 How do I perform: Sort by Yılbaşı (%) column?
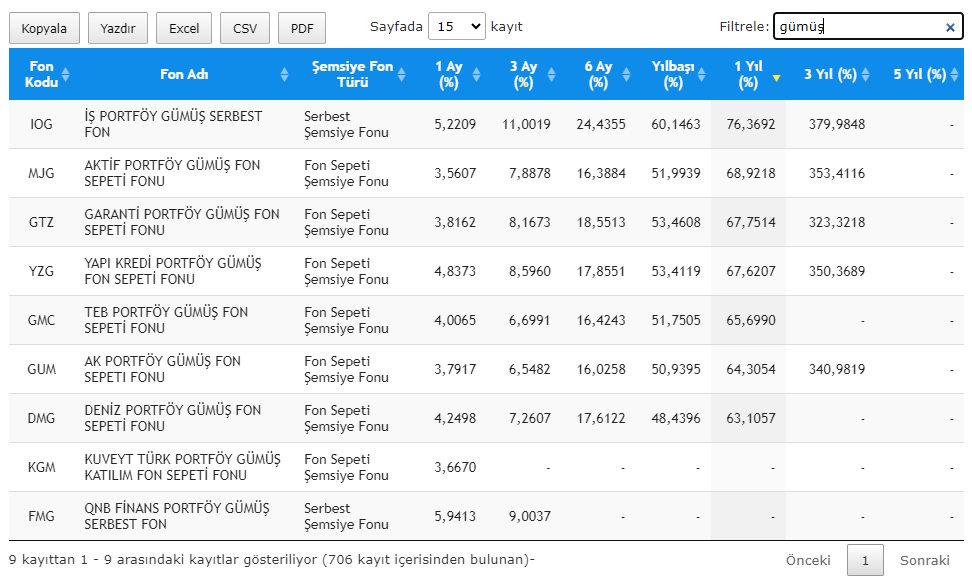pyautogui.click(x=674, y=74)
